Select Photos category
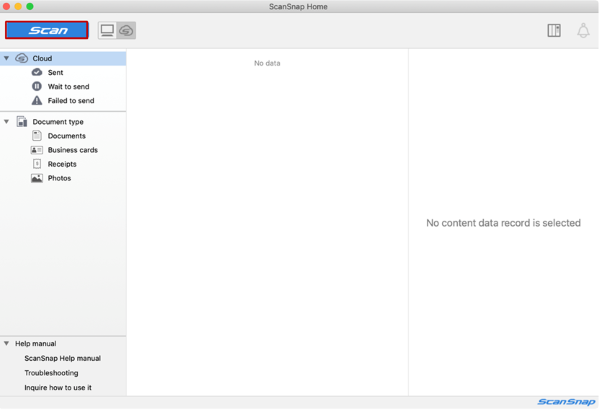 [59, 178]
